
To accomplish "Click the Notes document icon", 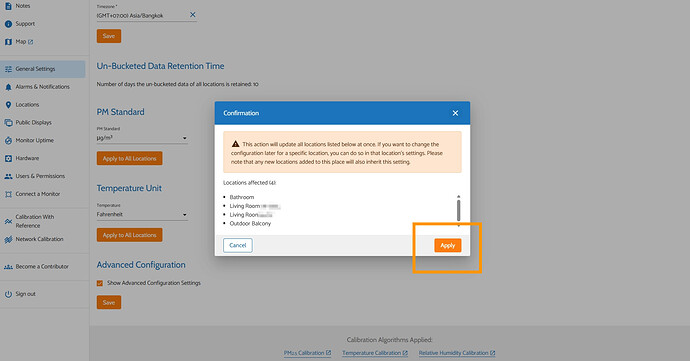I will 8,6.
